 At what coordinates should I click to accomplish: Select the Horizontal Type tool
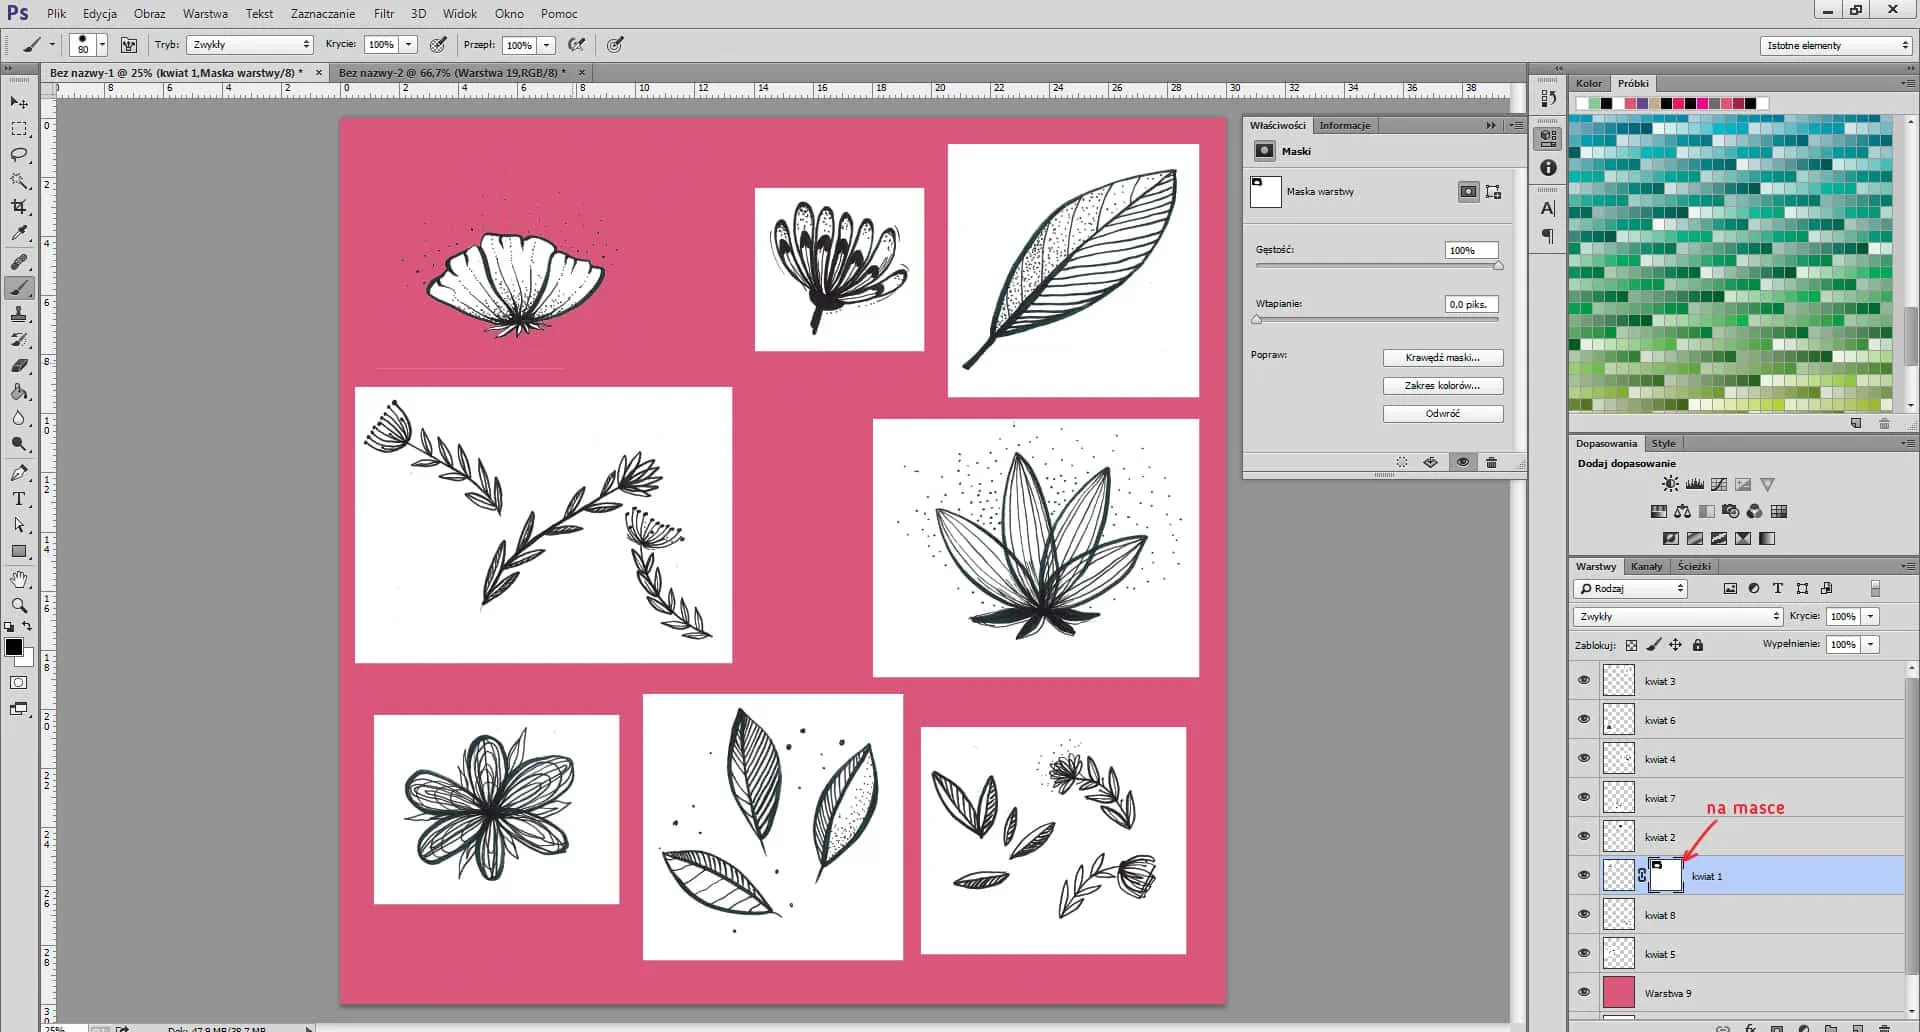coord(19,499)
